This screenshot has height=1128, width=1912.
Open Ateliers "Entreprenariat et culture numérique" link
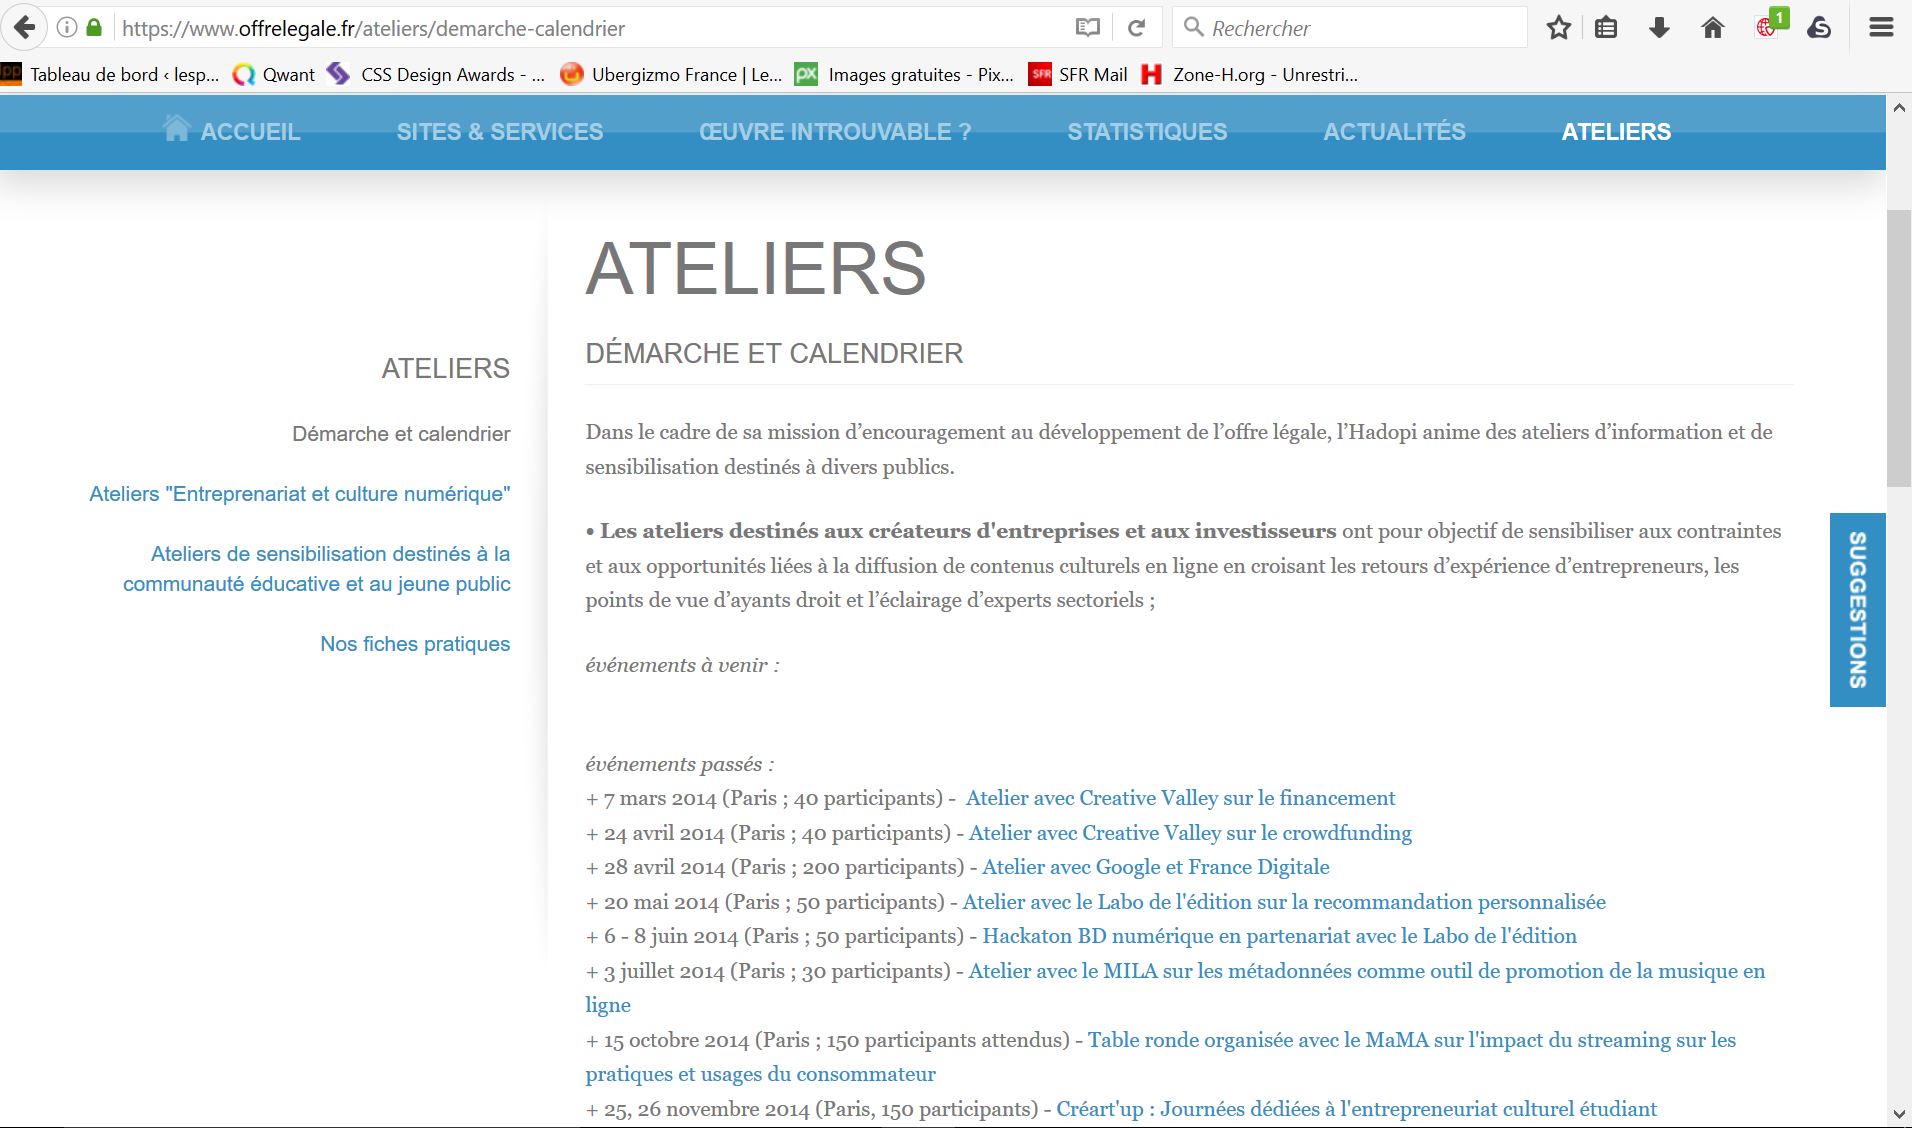(300, 494)
